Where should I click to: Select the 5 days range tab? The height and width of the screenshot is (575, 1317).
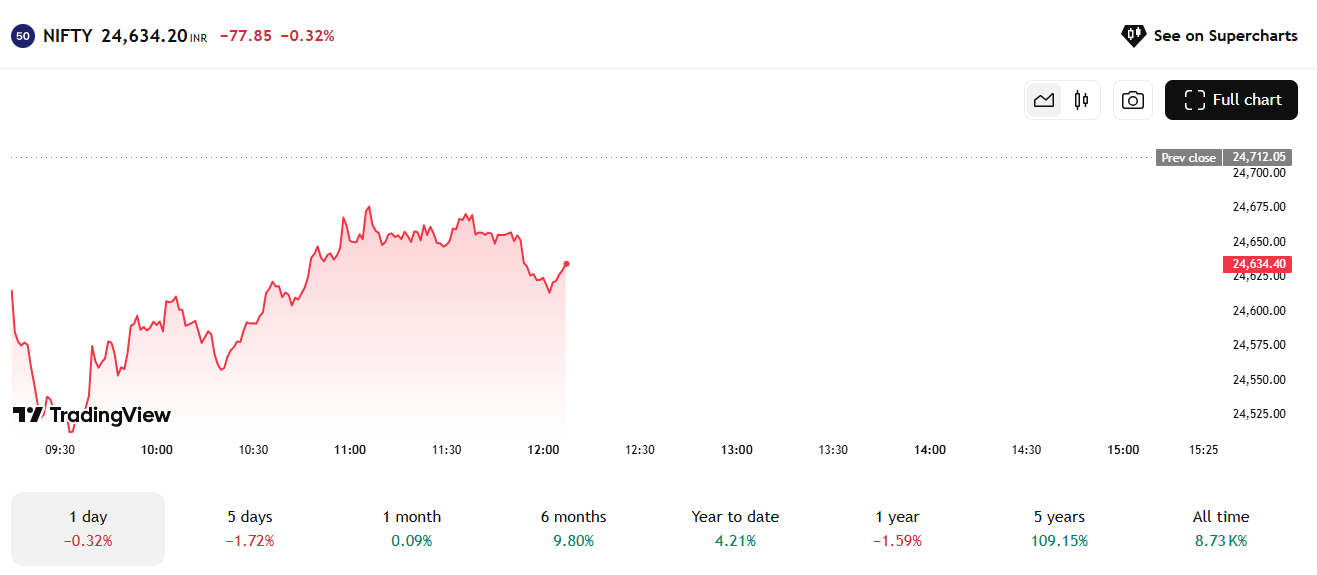coord(250,529)
